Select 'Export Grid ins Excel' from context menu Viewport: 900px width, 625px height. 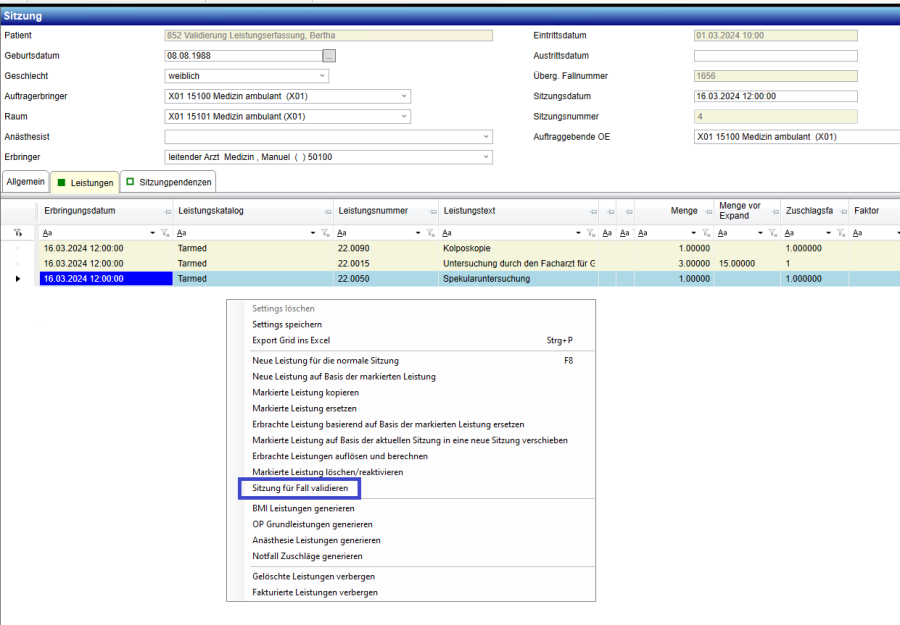(x=291, y=340)
